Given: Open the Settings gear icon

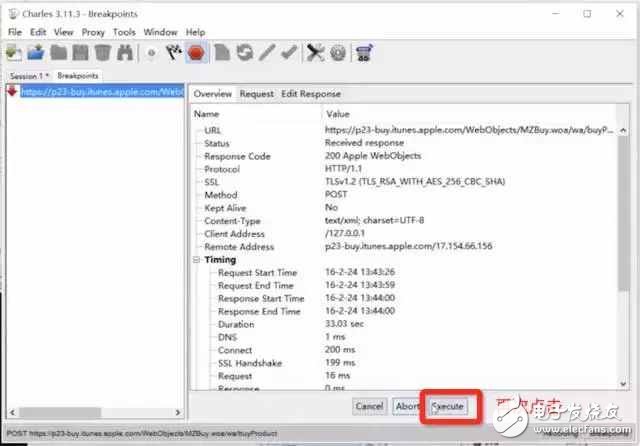Looking at the screenshot, I should click(338, 52).
